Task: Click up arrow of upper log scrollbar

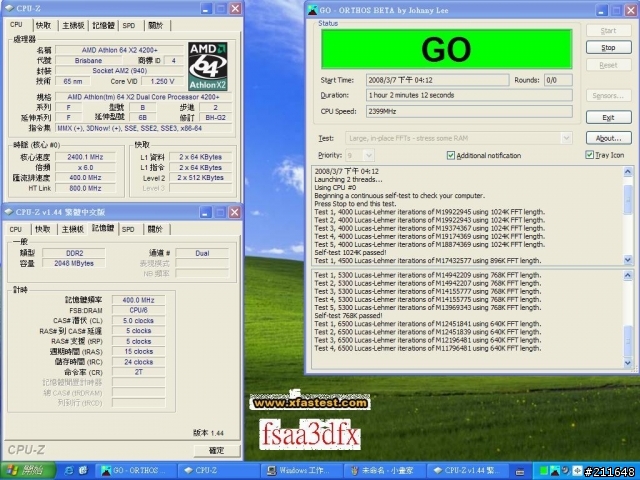Action: tap(628, 172)
